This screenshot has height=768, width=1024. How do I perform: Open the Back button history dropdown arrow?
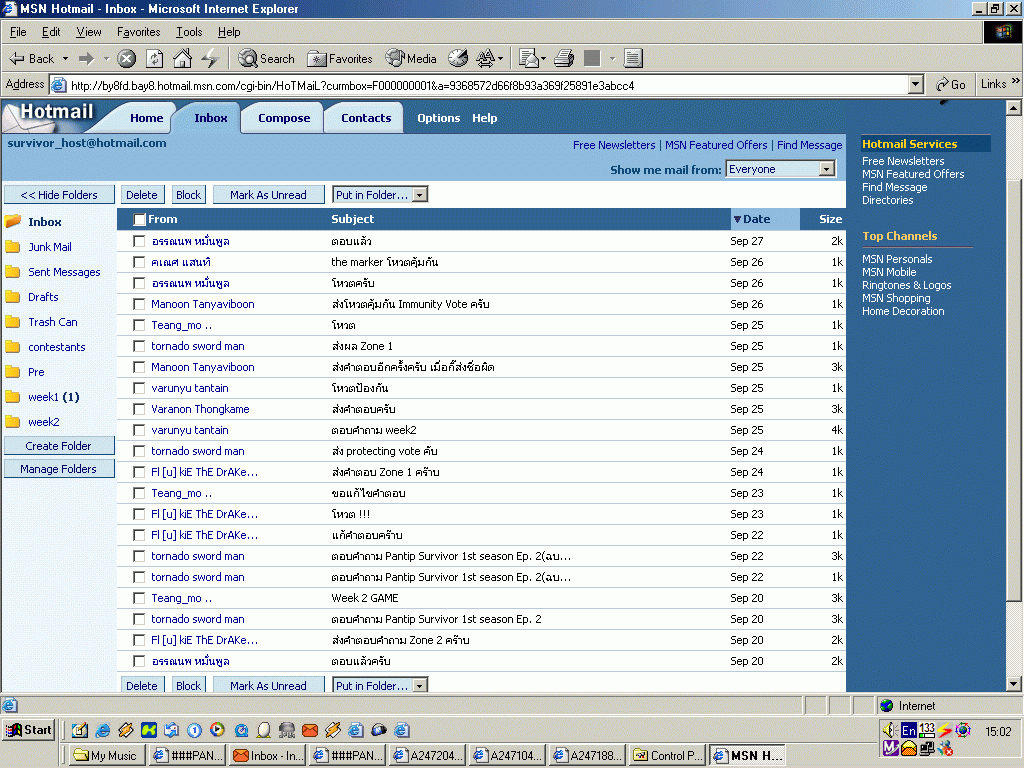tap(65, 59)
